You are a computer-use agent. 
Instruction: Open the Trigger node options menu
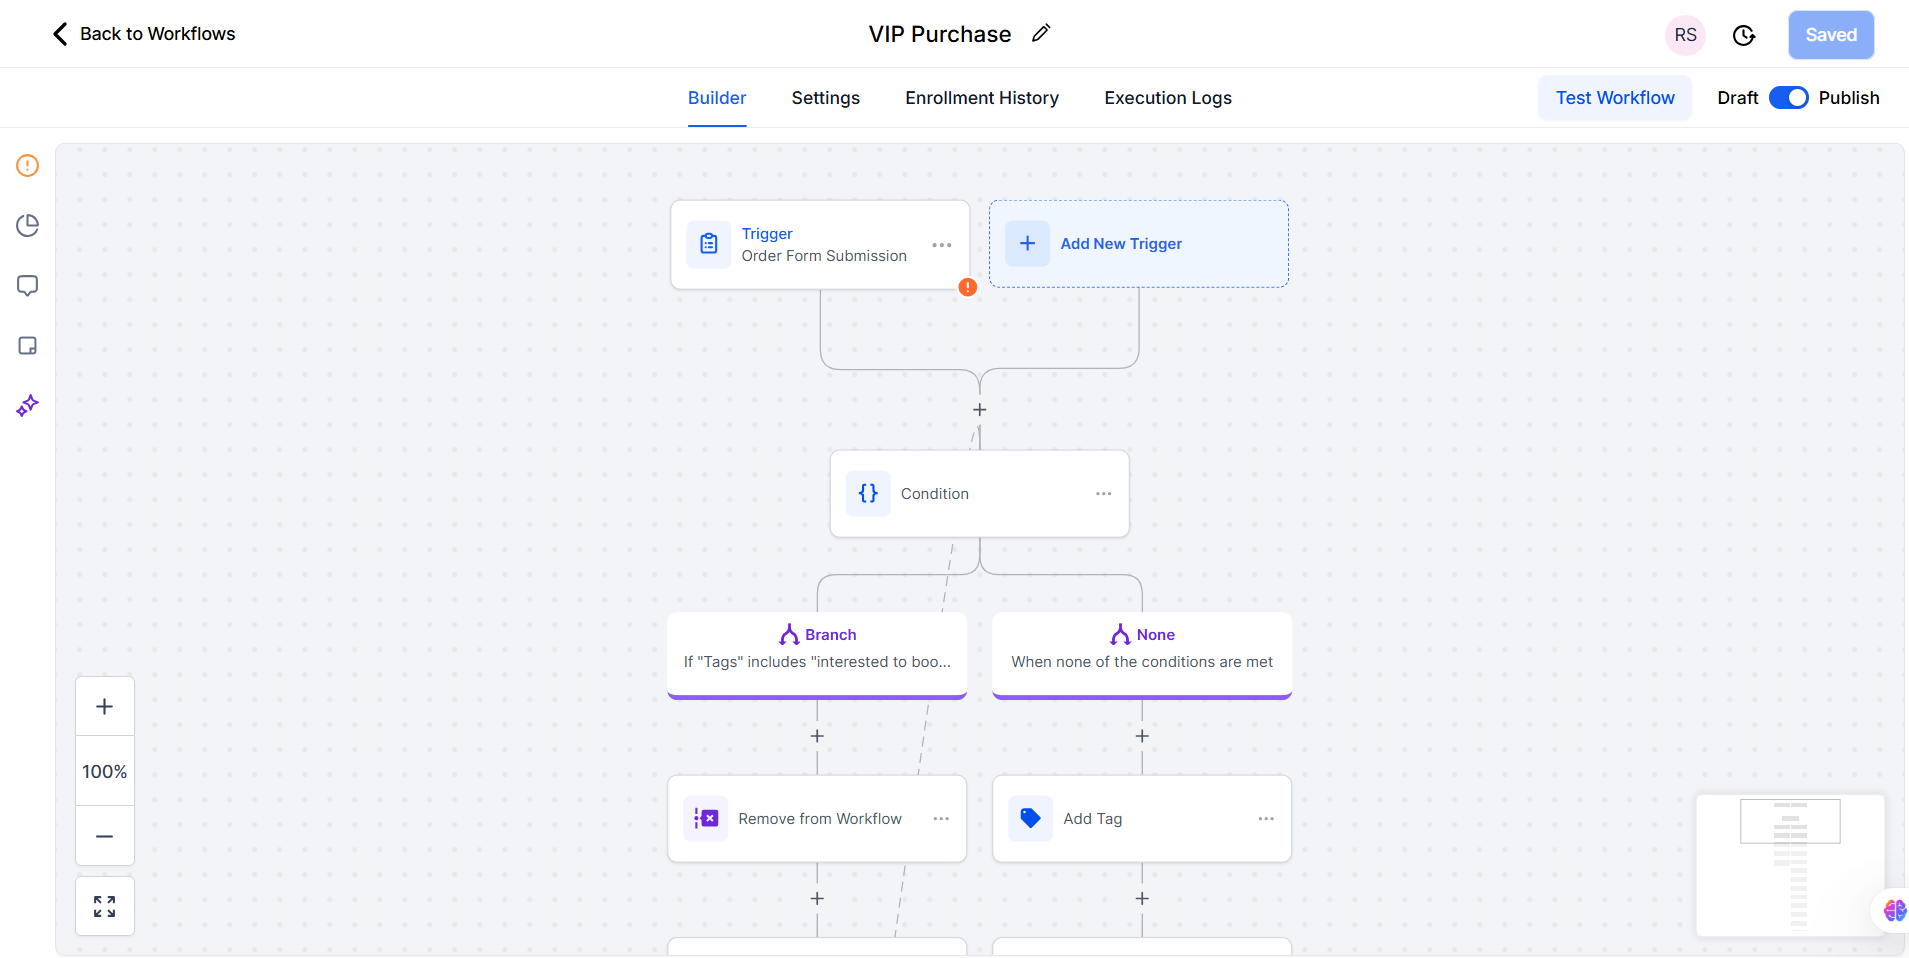942,245
